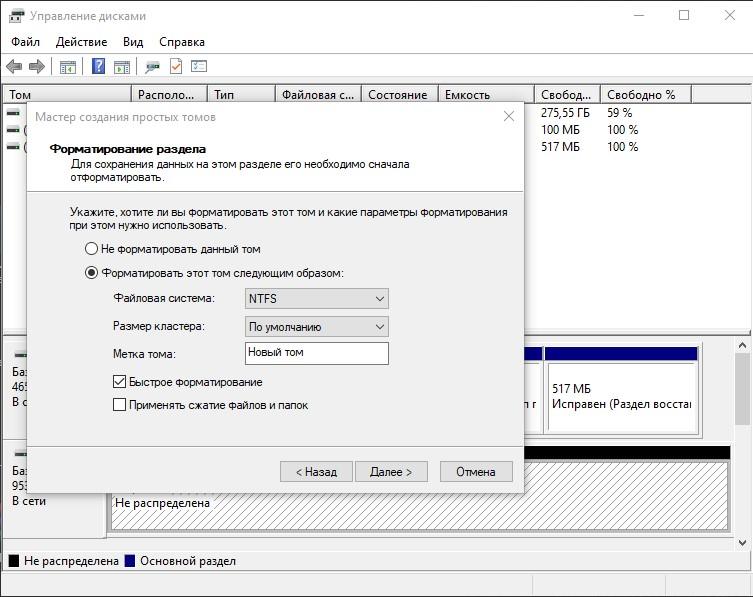Click the settings list toolbar icon
The image size is (753, 597).
coord(199,66)
